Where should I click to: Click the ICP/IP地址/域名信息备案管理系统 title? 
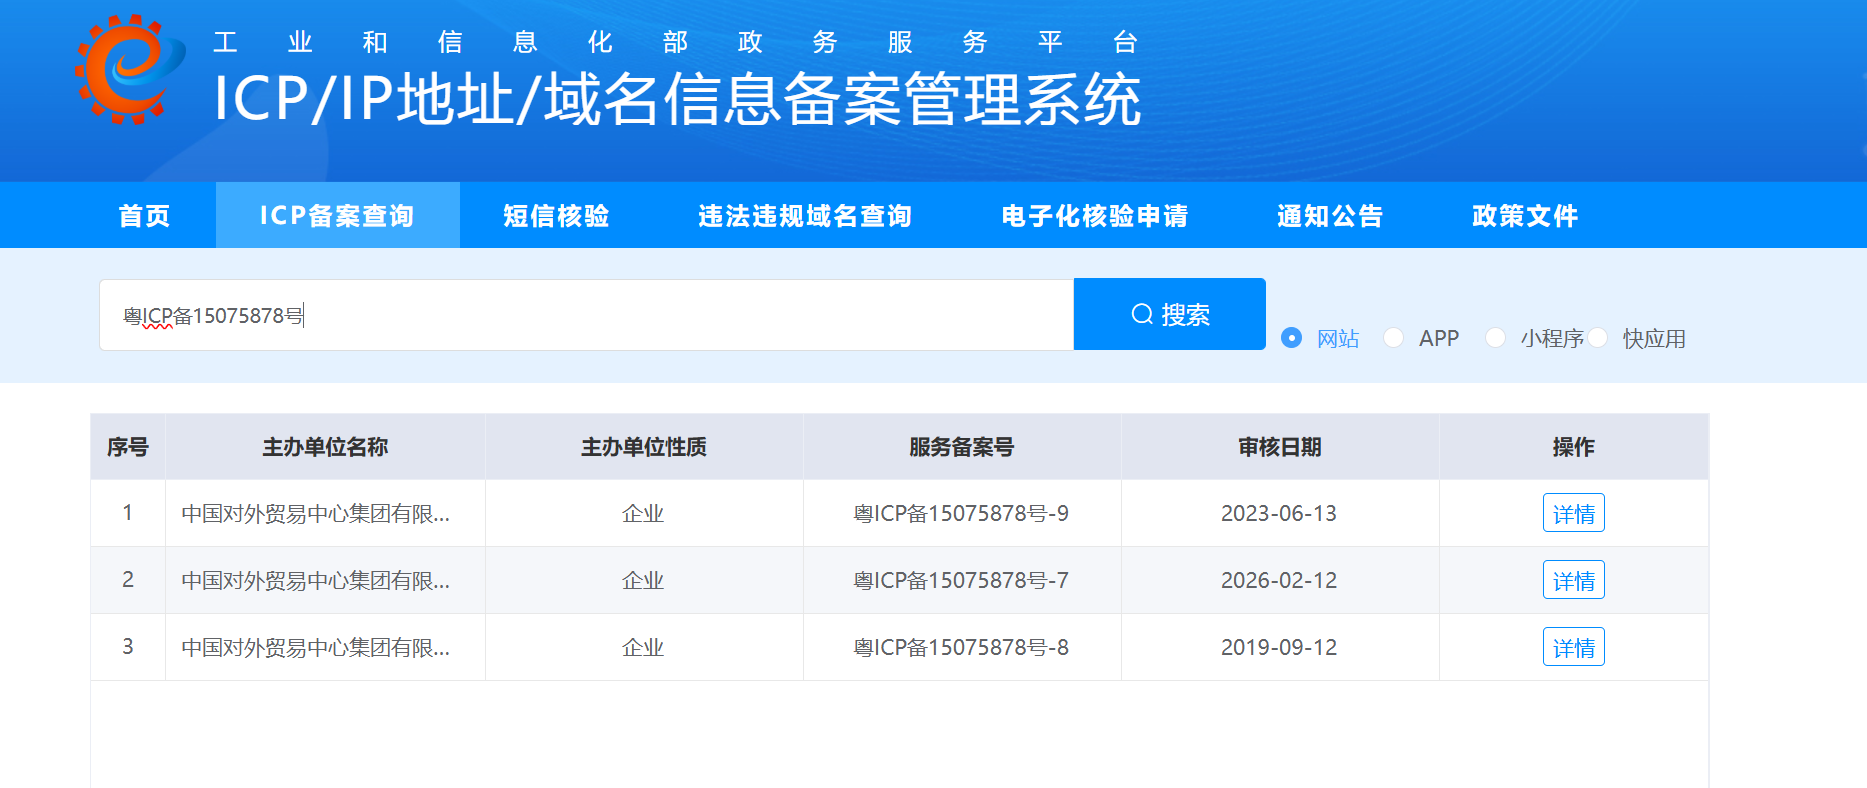(677, 99)
